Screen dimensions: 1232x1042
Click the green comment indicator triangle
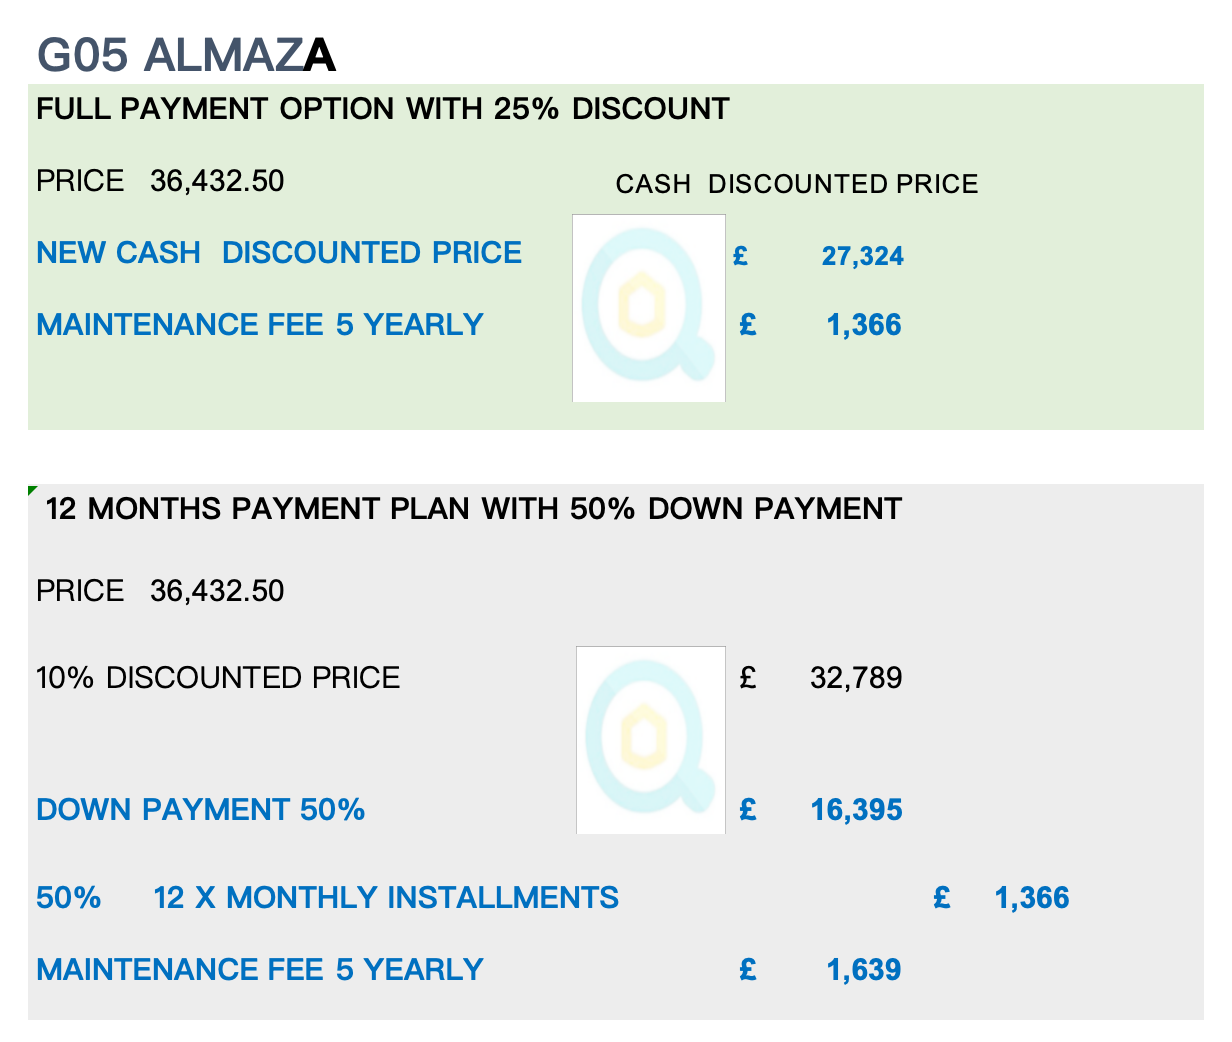click(x=33, y=490)
